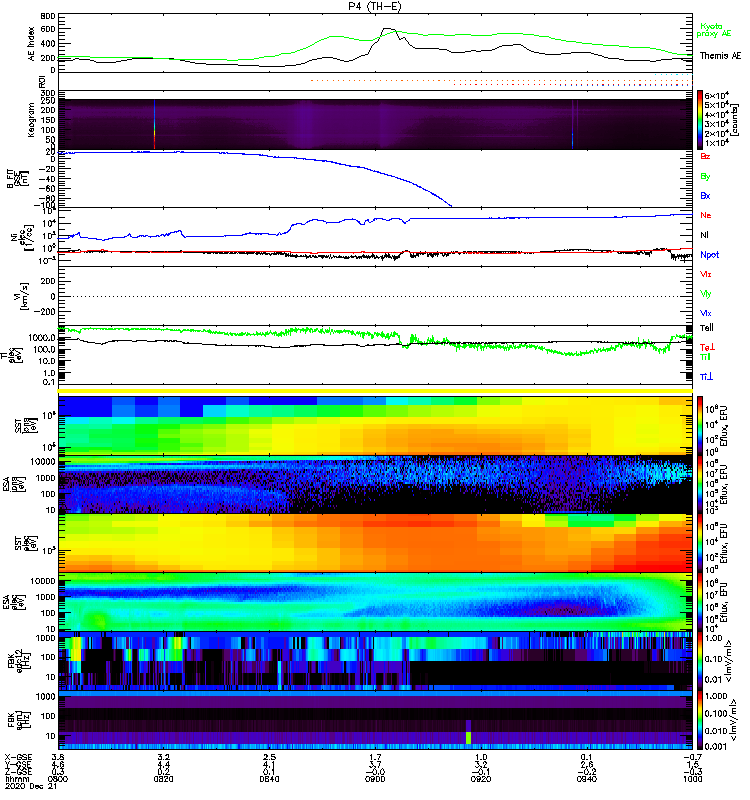
Task: Click the "6×10⁴" tick on Keogram color bar
Action: coord(716,95)
